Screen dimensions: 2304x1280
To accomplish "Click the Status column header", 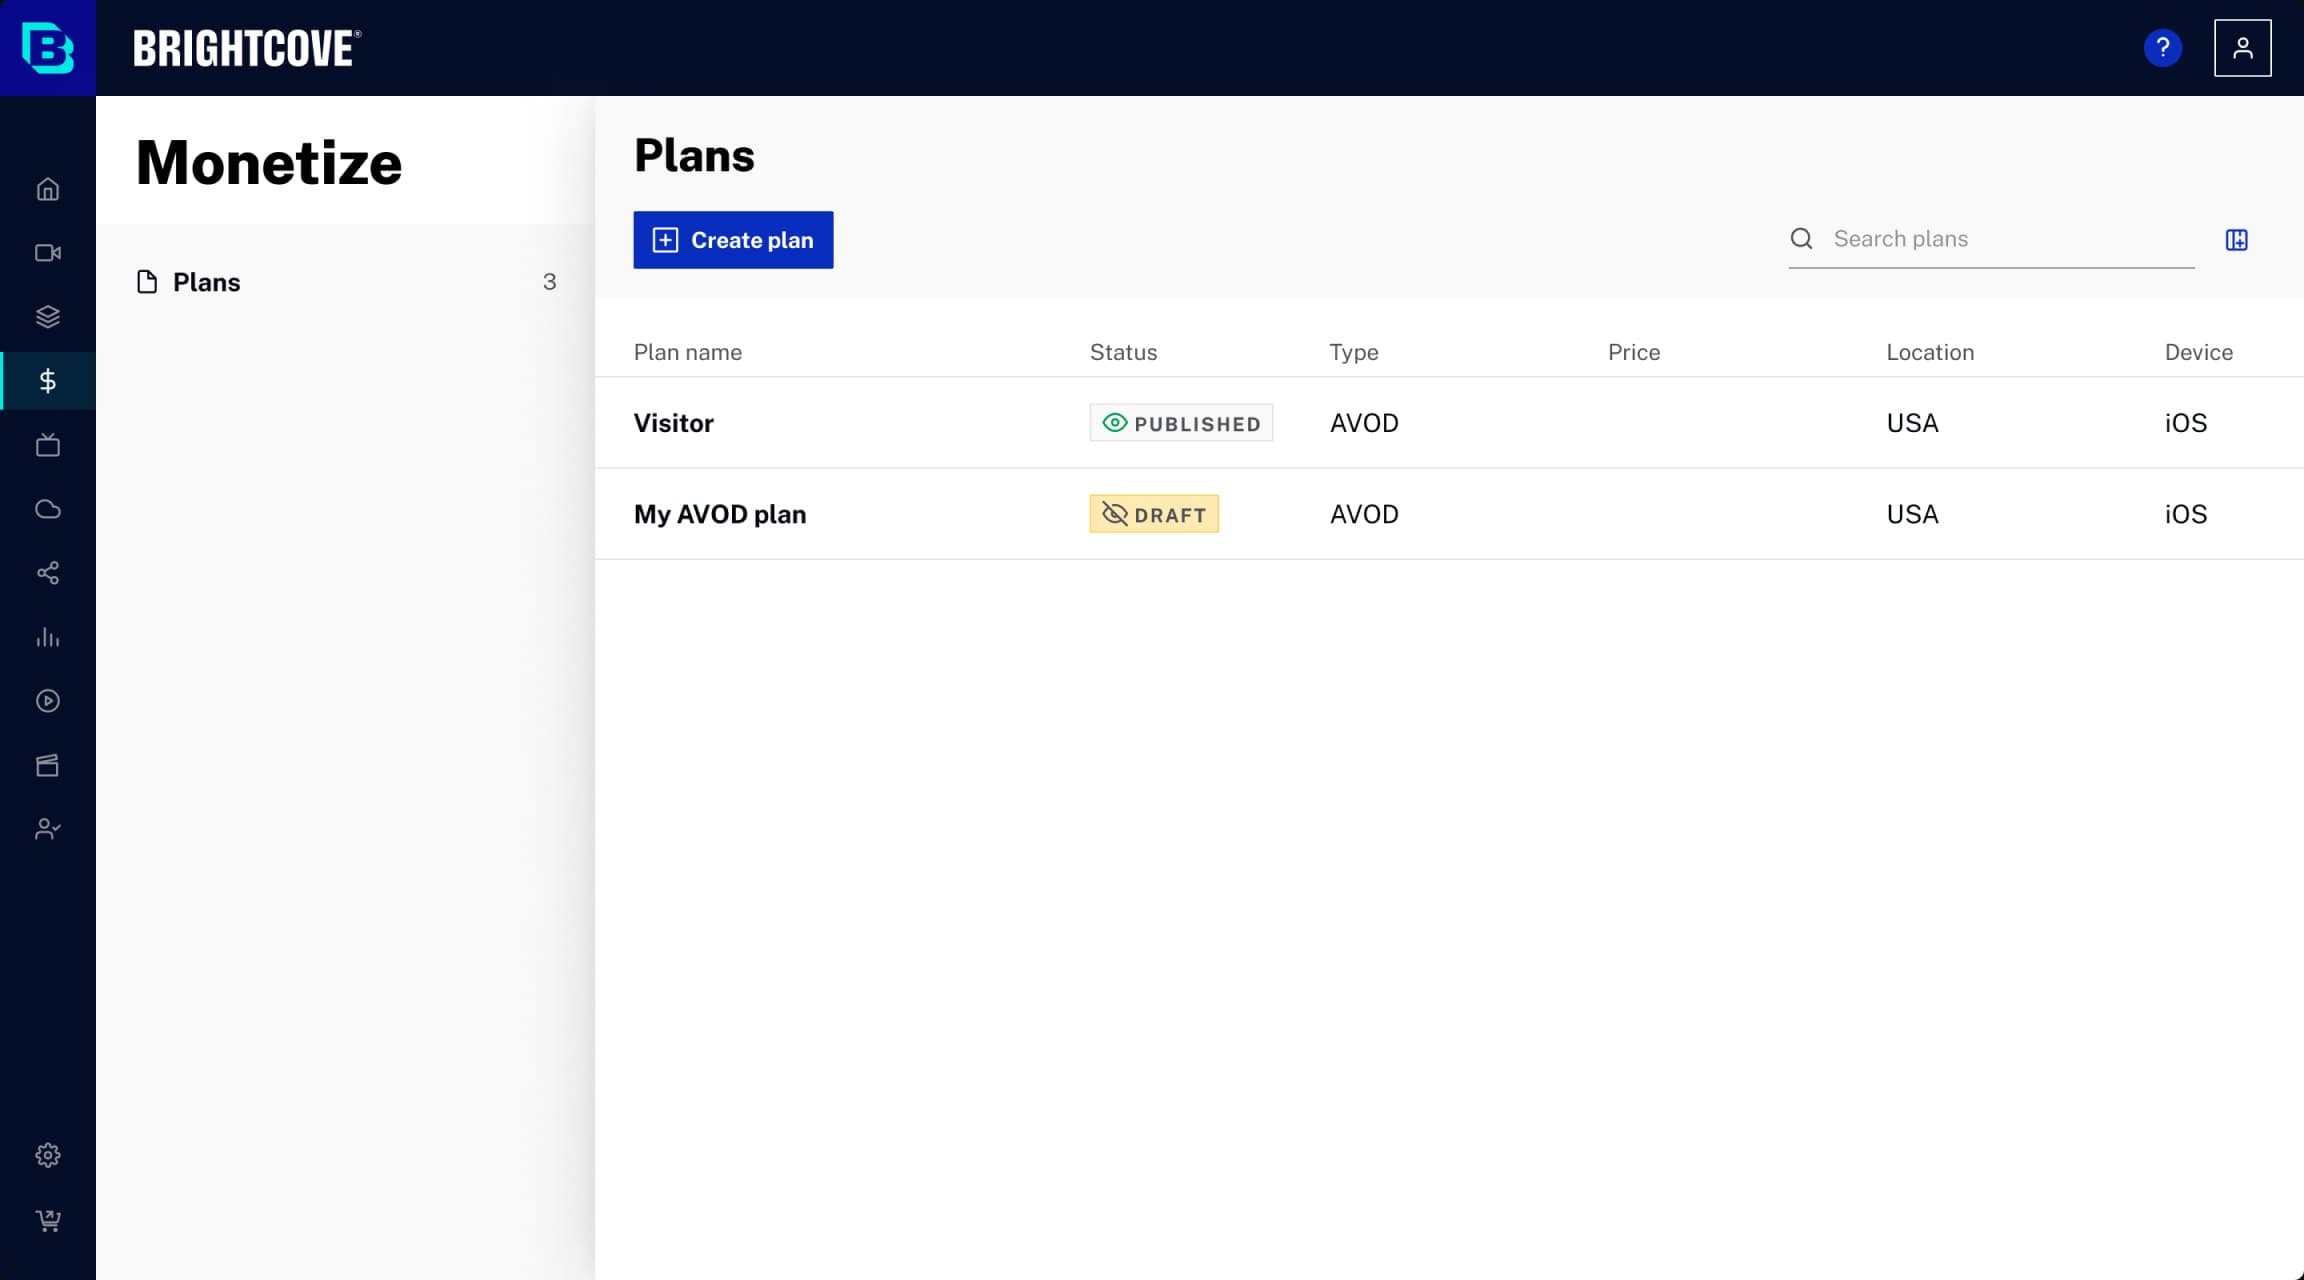I will 1123,352.
